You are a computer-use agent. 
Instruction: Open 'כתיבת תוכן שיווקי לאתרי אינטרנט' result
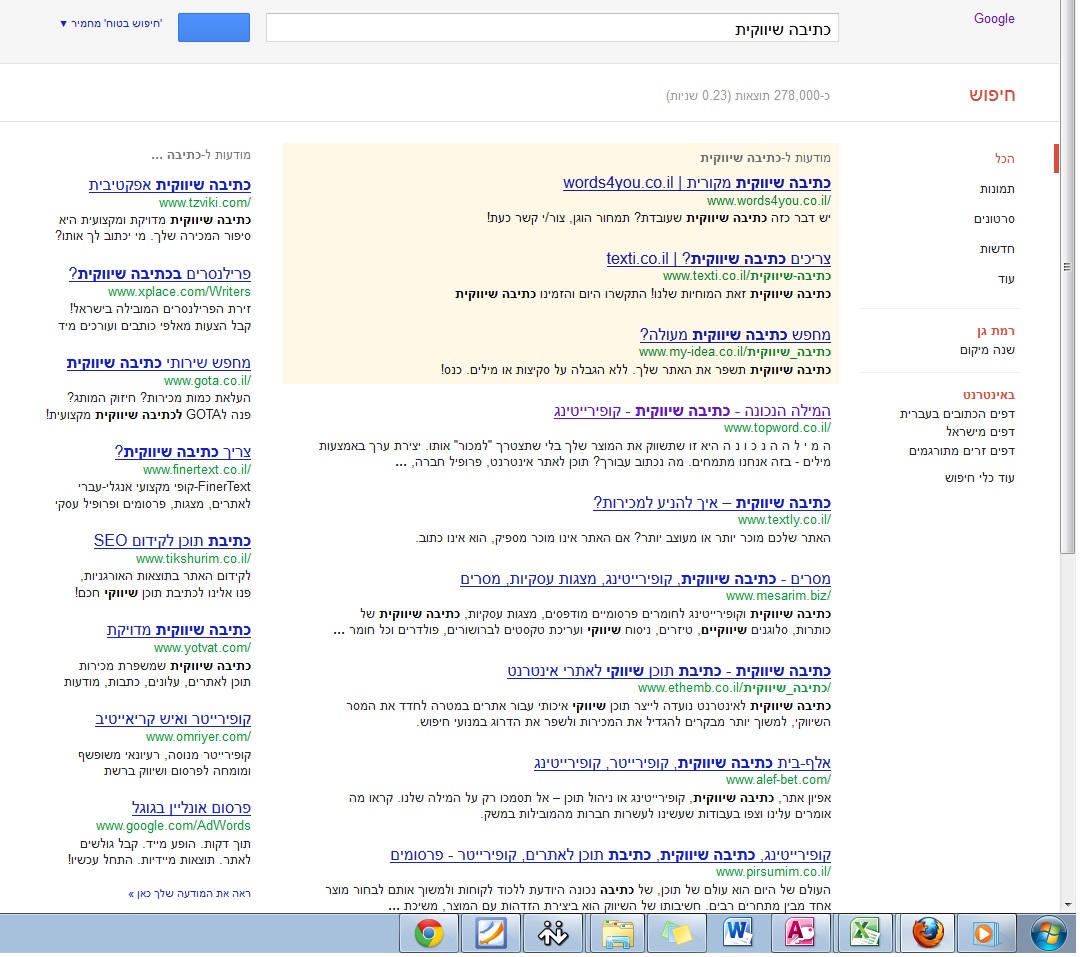pos(669,671)
